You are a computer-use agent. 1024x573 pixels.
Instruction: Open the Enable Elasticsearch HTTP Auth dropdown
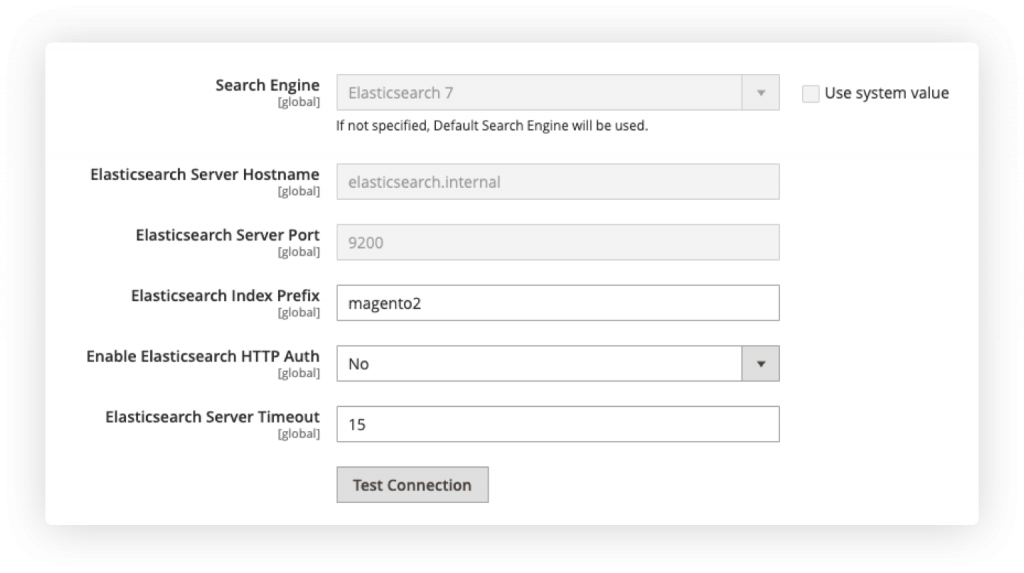coord(540,364)
